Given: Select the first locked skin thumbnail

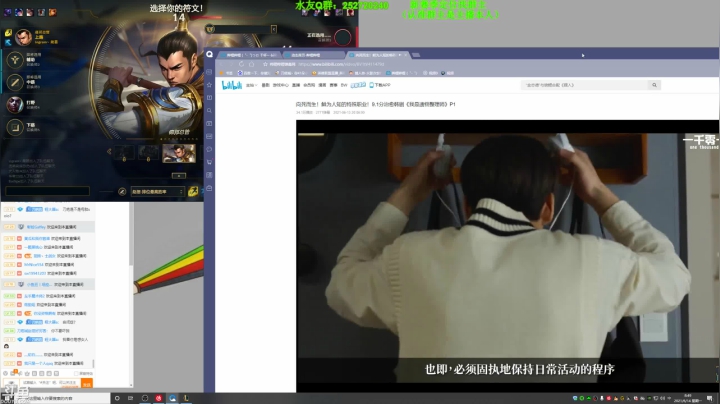Looking at the screenshot, I should tap(124, 153).
